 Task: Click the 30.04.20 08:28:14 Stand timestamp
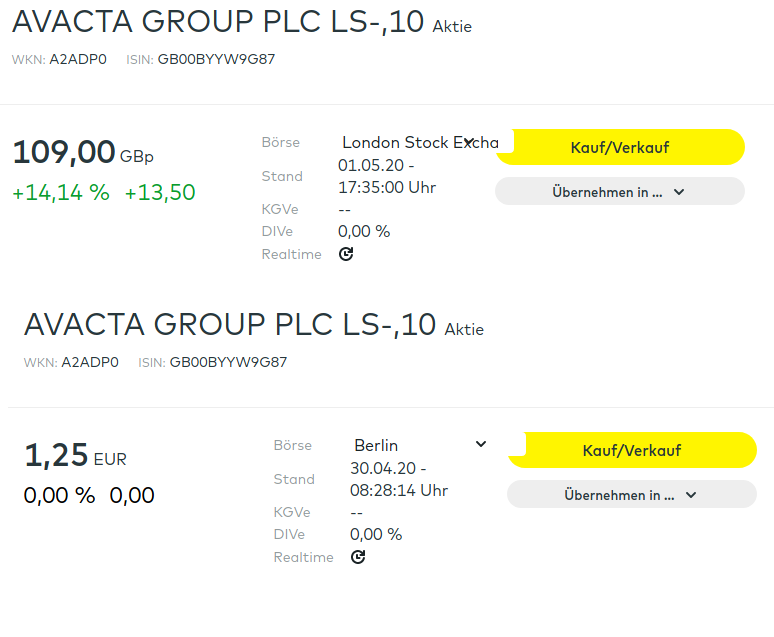click(399, 479)
